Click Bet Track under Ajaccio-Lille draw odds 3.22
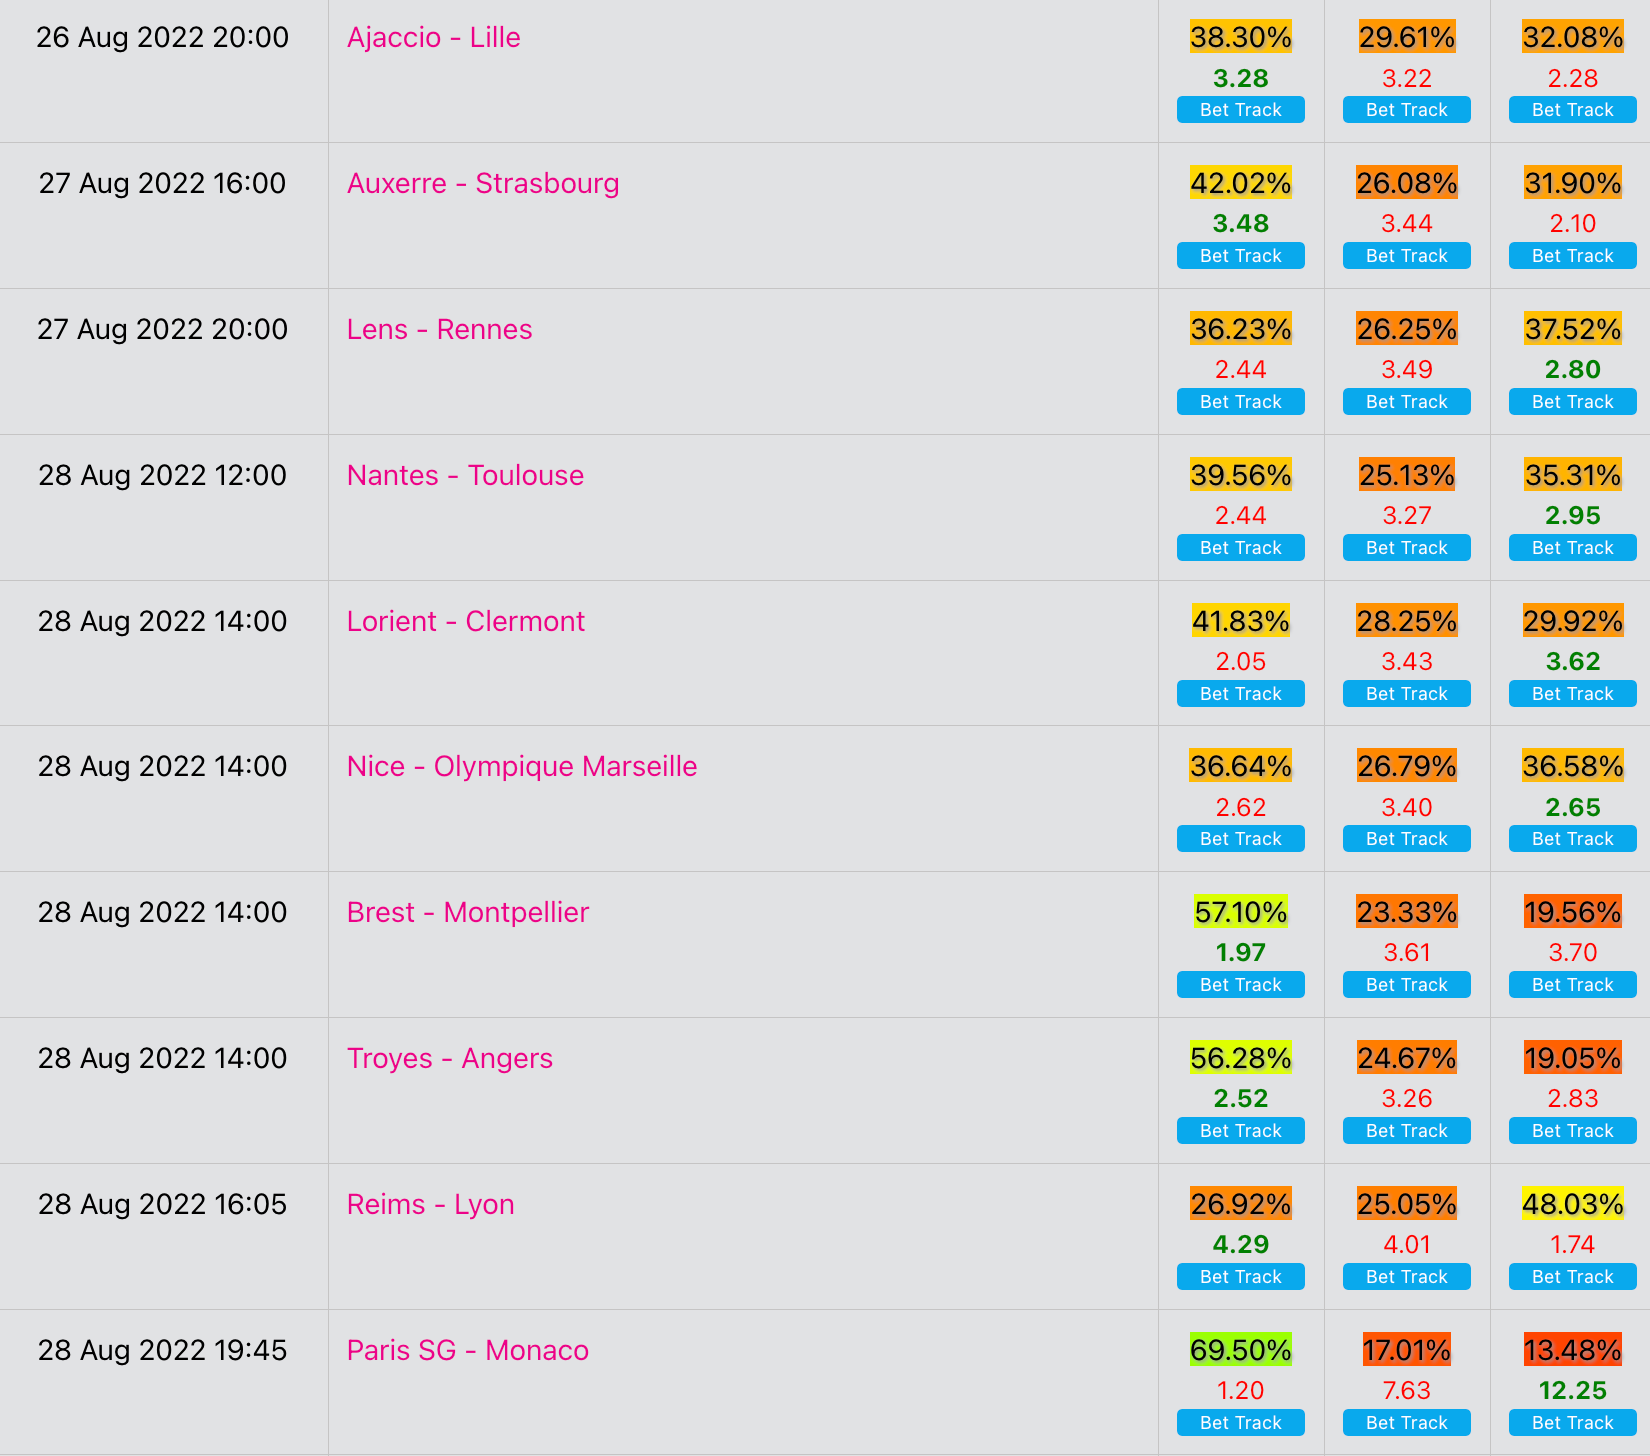The image size is (1650, 1456). [1407, 110]
